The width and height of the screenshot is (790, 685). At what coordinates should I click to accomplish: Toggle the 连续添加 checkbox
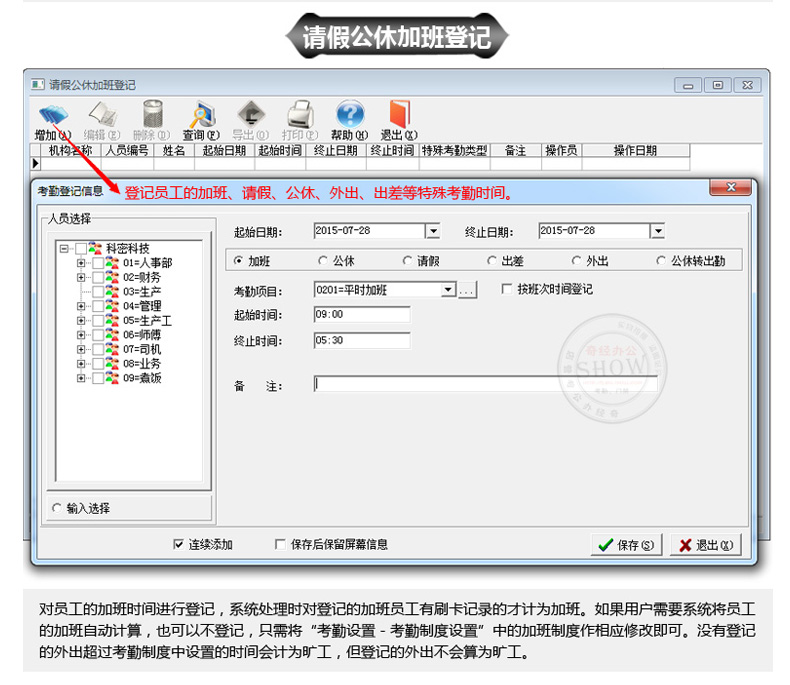(180, 545)
